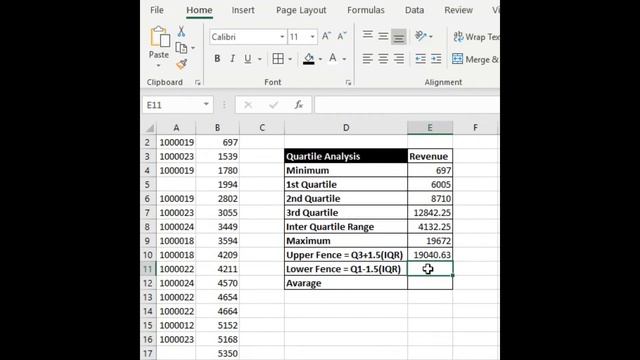
Task: Click the 3rd Quartile value 12842.25
Action: point(430,213)
